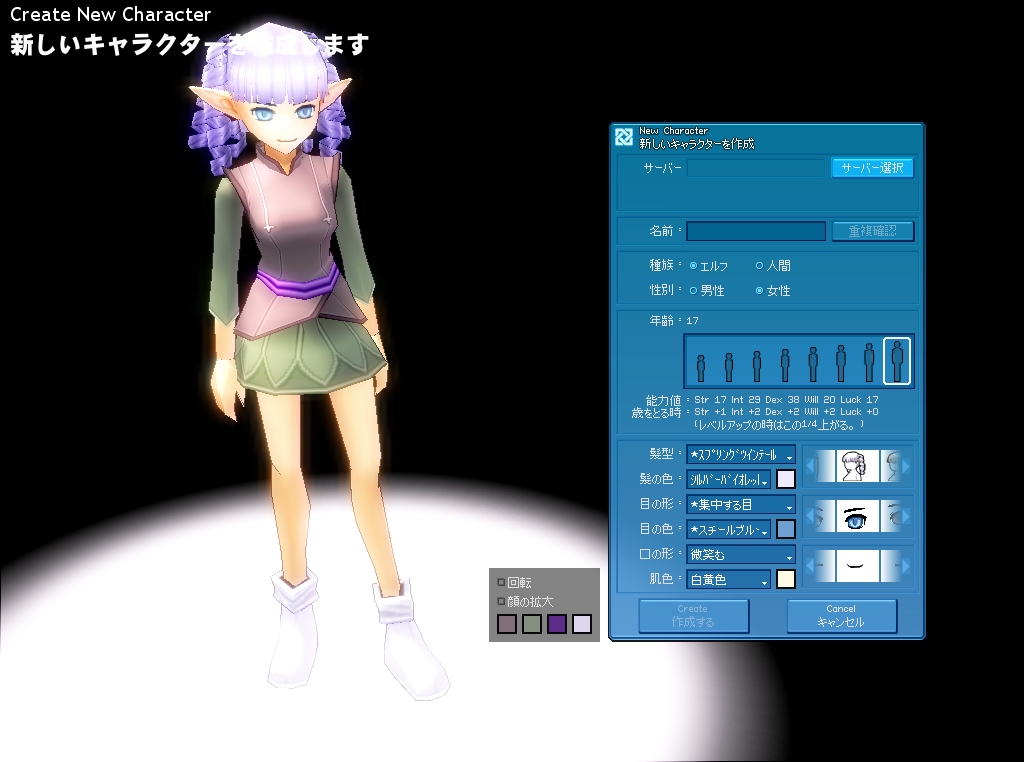Select the 人間 (human) race radio button

pyautogui.click(x=759, y=266)
